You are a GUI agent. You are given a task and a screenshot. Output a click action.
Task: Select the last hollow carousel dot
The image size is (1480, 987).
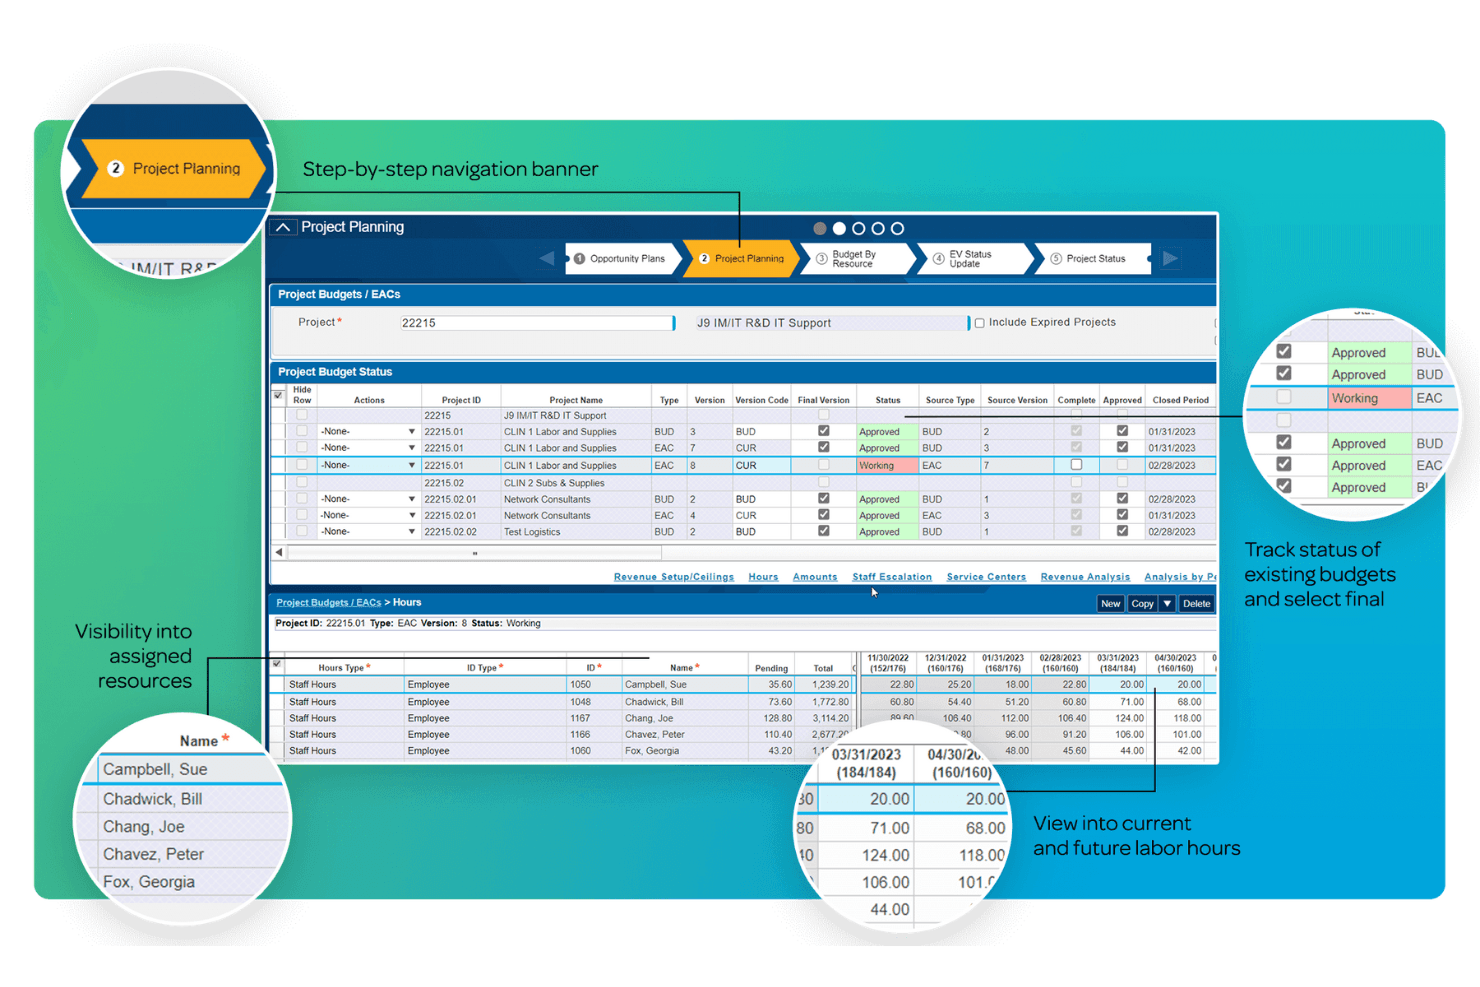point(897,228)
